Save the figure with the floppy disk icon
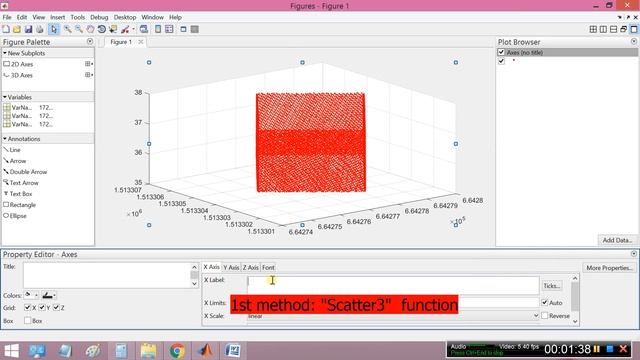The height and width of the screenshot is (360, 640). pyautogui.click(x=28, y=29)
